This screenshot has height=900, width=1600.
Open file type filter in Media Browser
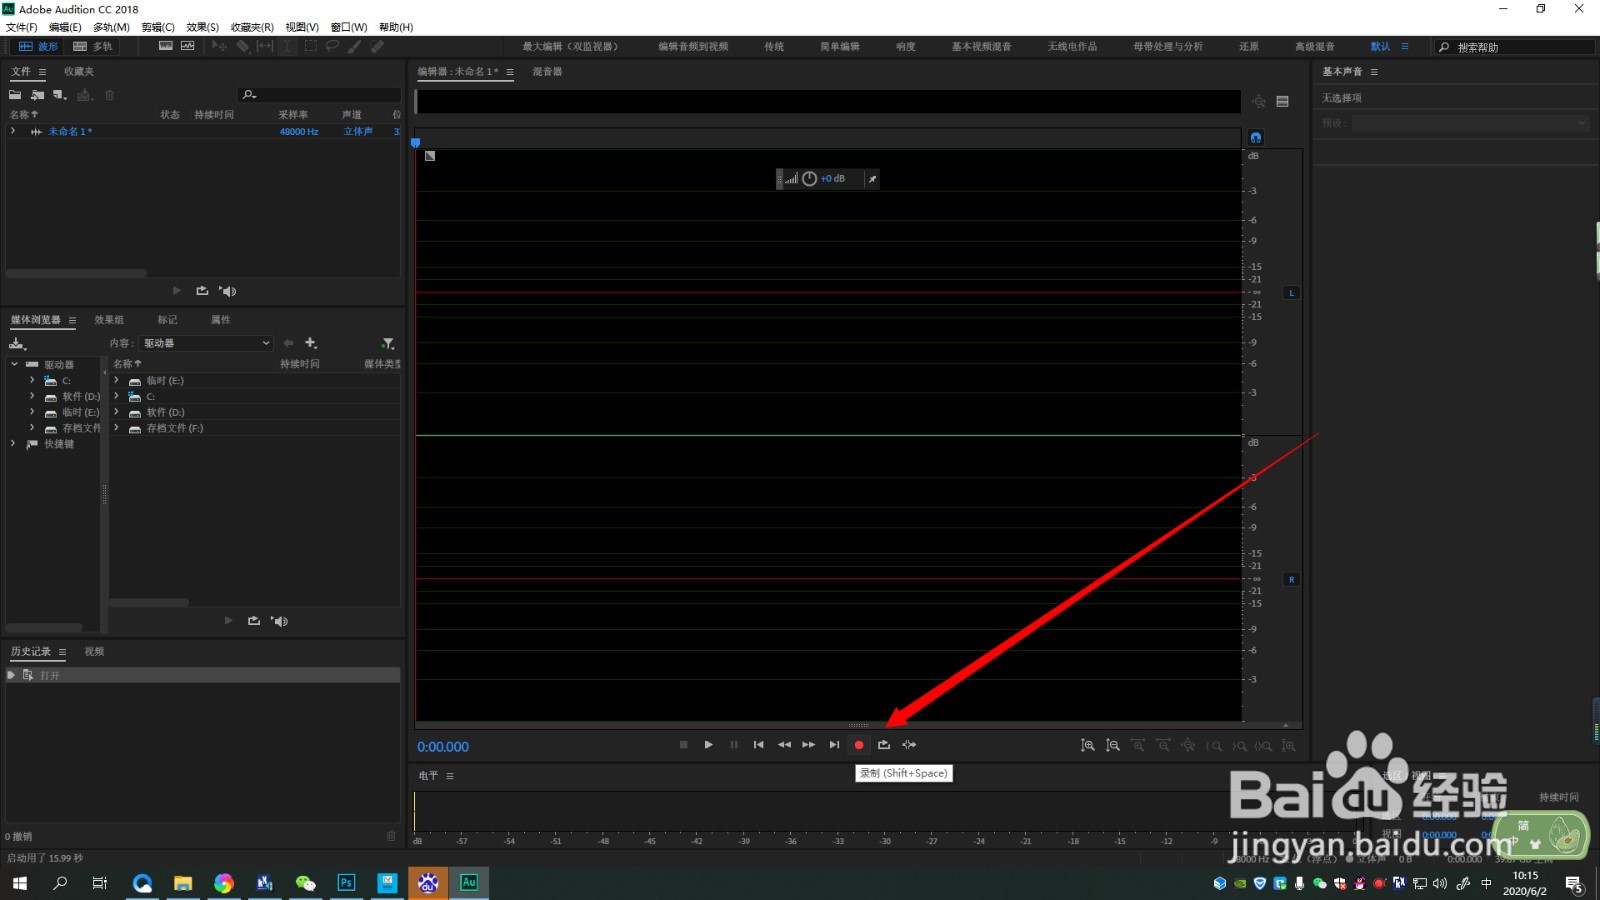[x=388, y=343]
